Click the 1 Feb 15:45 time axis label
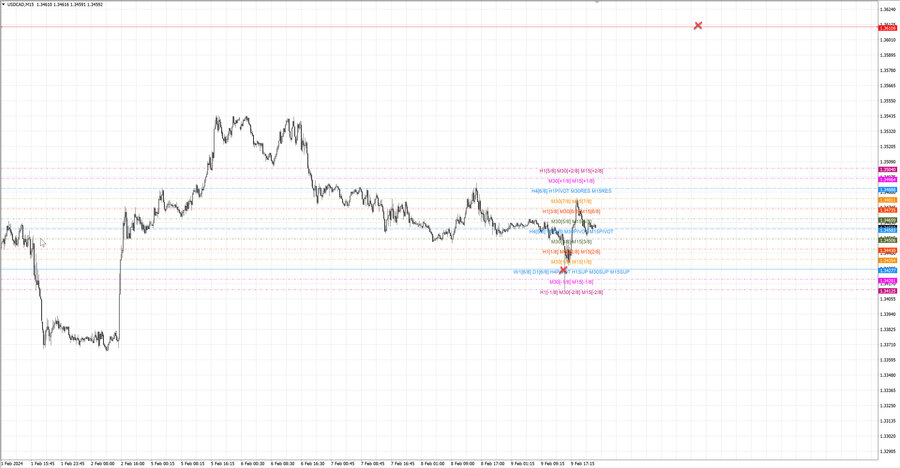 (43, 463)
